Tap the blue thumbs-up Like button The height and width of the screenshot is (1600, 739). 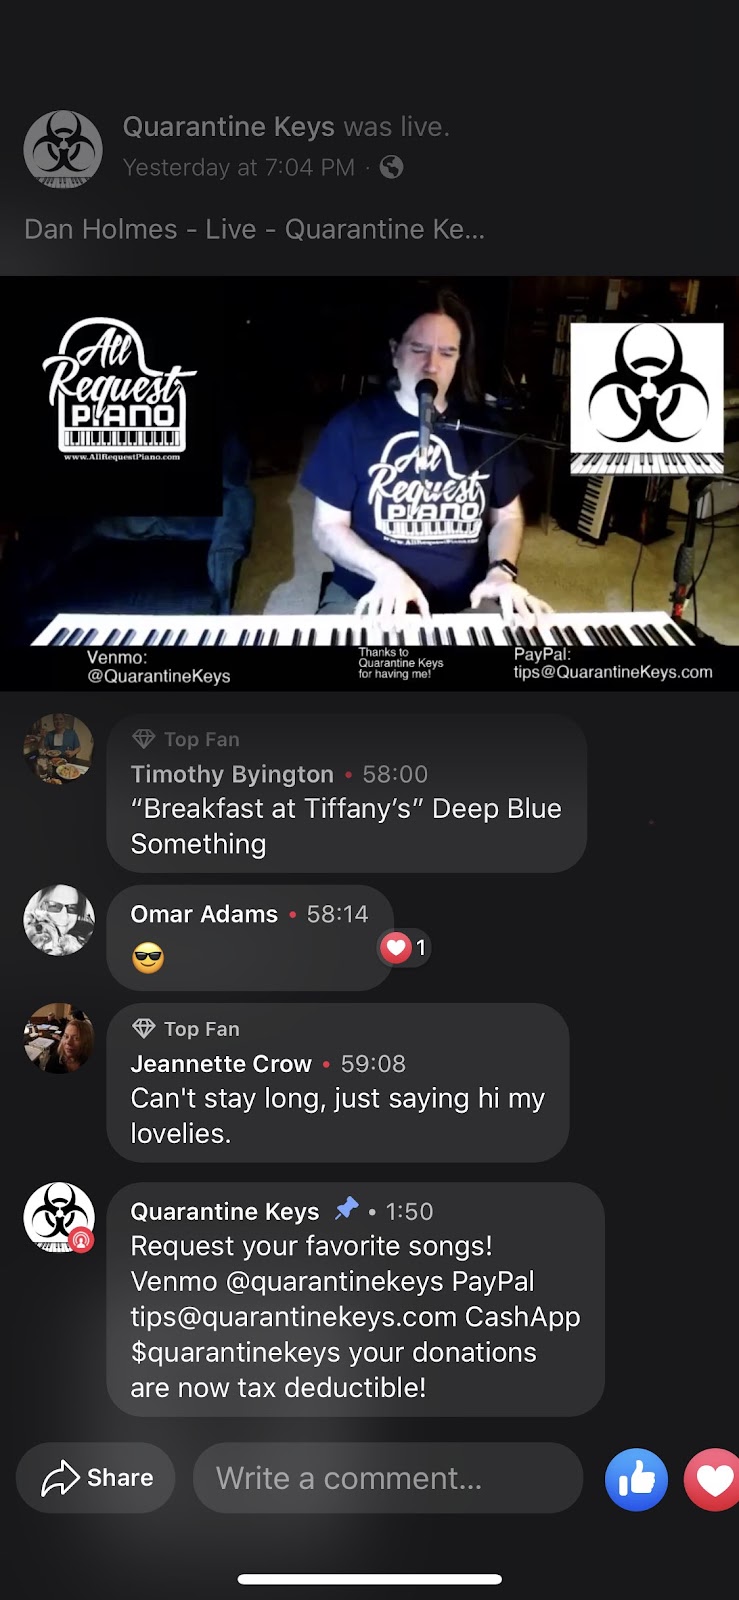pyautogui.click(x=636, y=1478)
